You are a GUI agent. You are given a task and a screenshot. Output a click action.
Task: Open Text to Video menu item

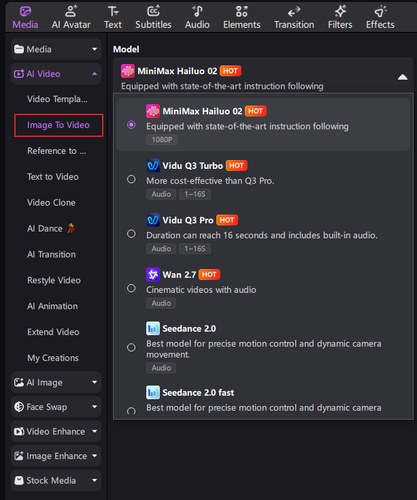click(53, 177)
